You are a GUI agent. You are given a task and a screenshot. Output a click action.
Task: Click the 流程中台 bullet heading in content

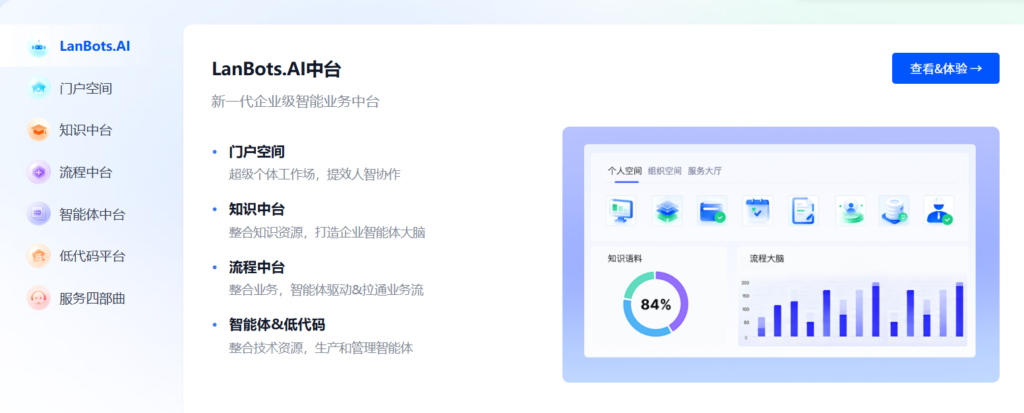click(x=257, y=267)
